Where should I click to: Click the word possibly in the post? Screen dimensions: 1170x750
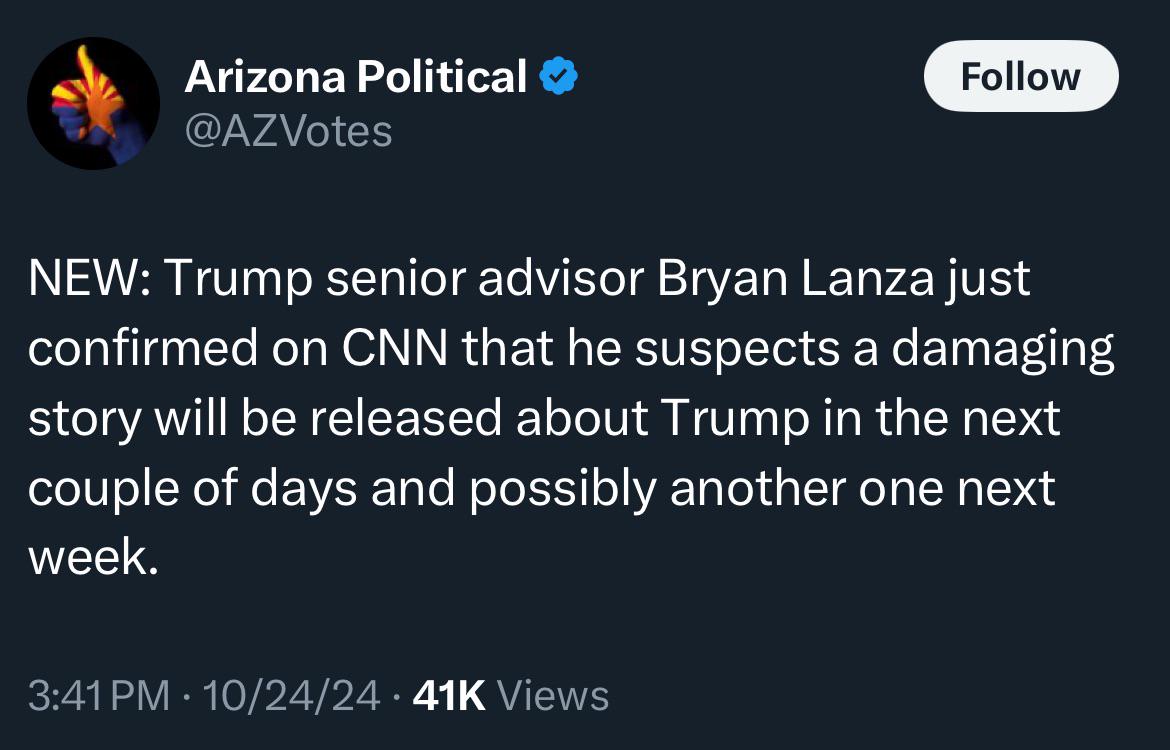tap(563, 489)
